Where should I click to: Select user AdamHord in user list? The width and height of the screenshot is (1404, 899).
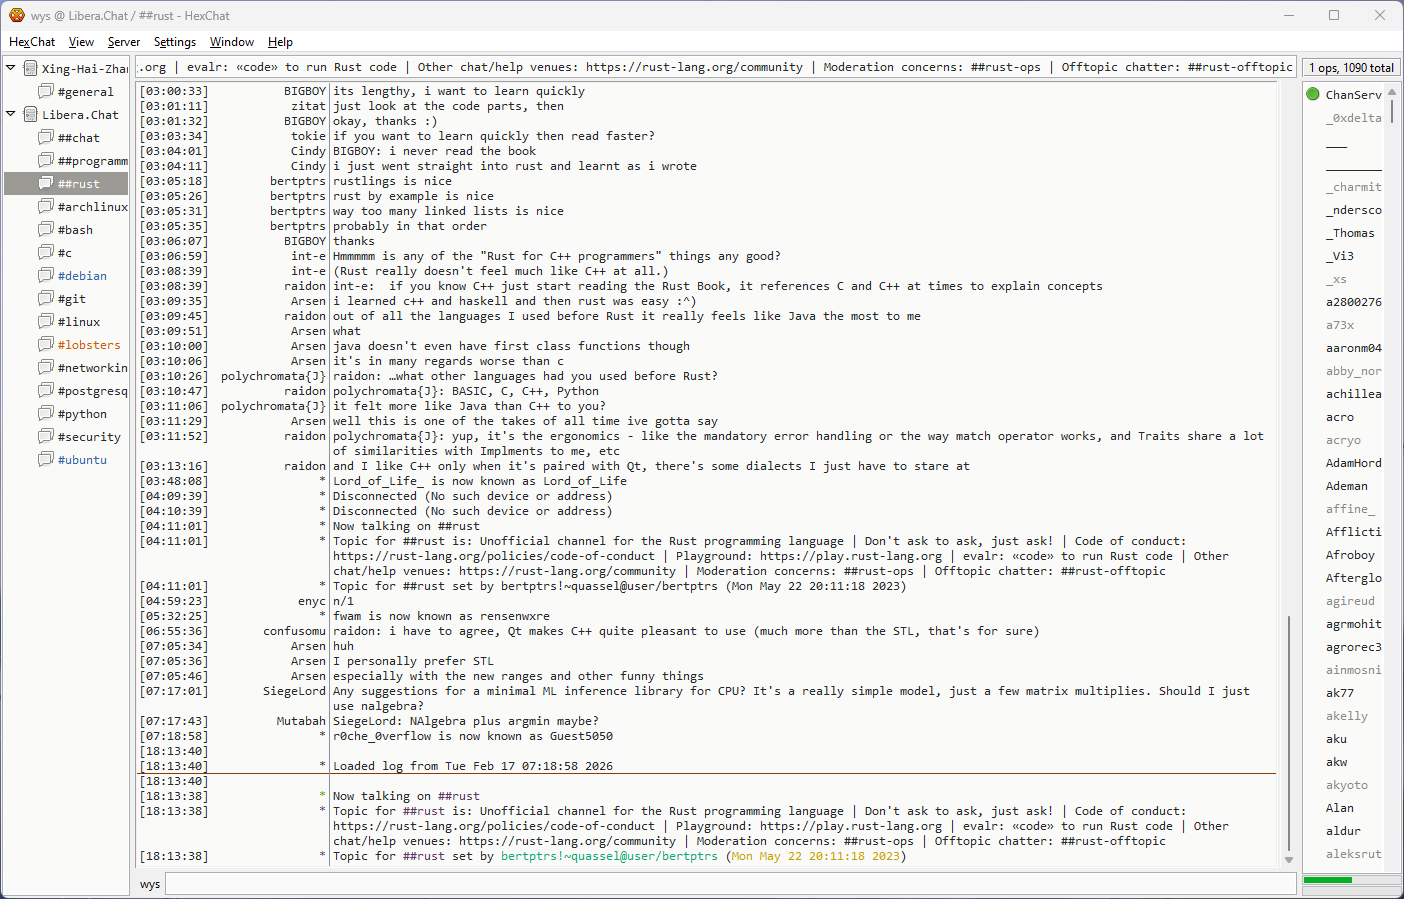1353,463
